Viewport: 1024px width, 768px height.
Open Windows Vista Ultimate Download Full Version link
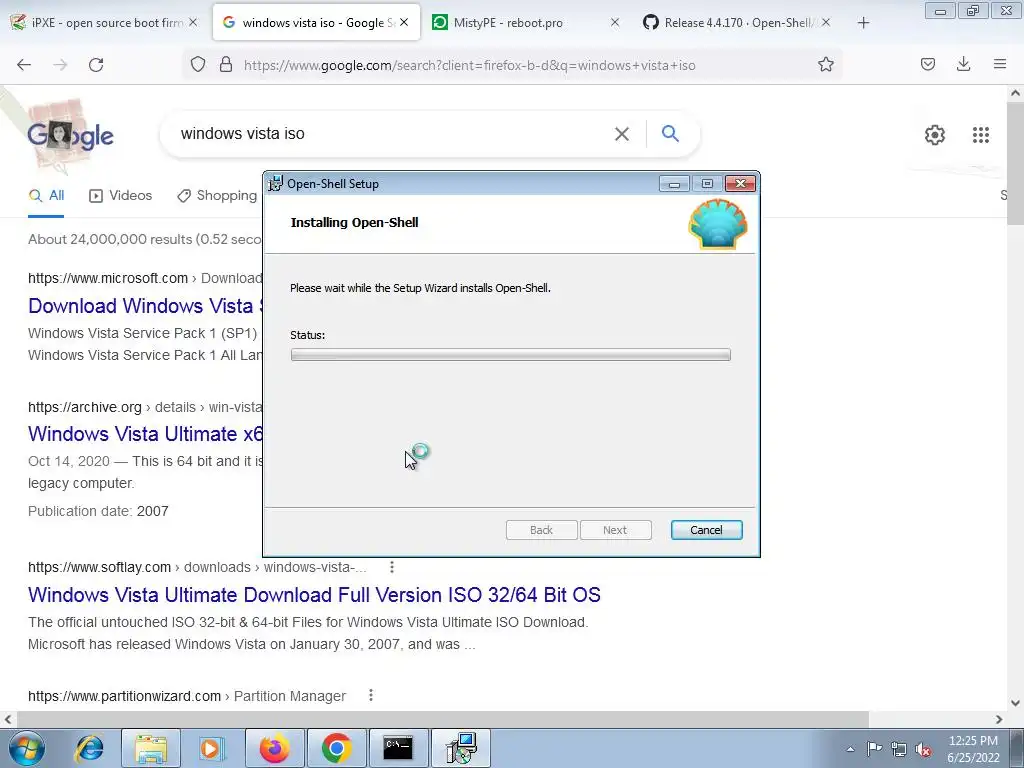click(314, 594)
